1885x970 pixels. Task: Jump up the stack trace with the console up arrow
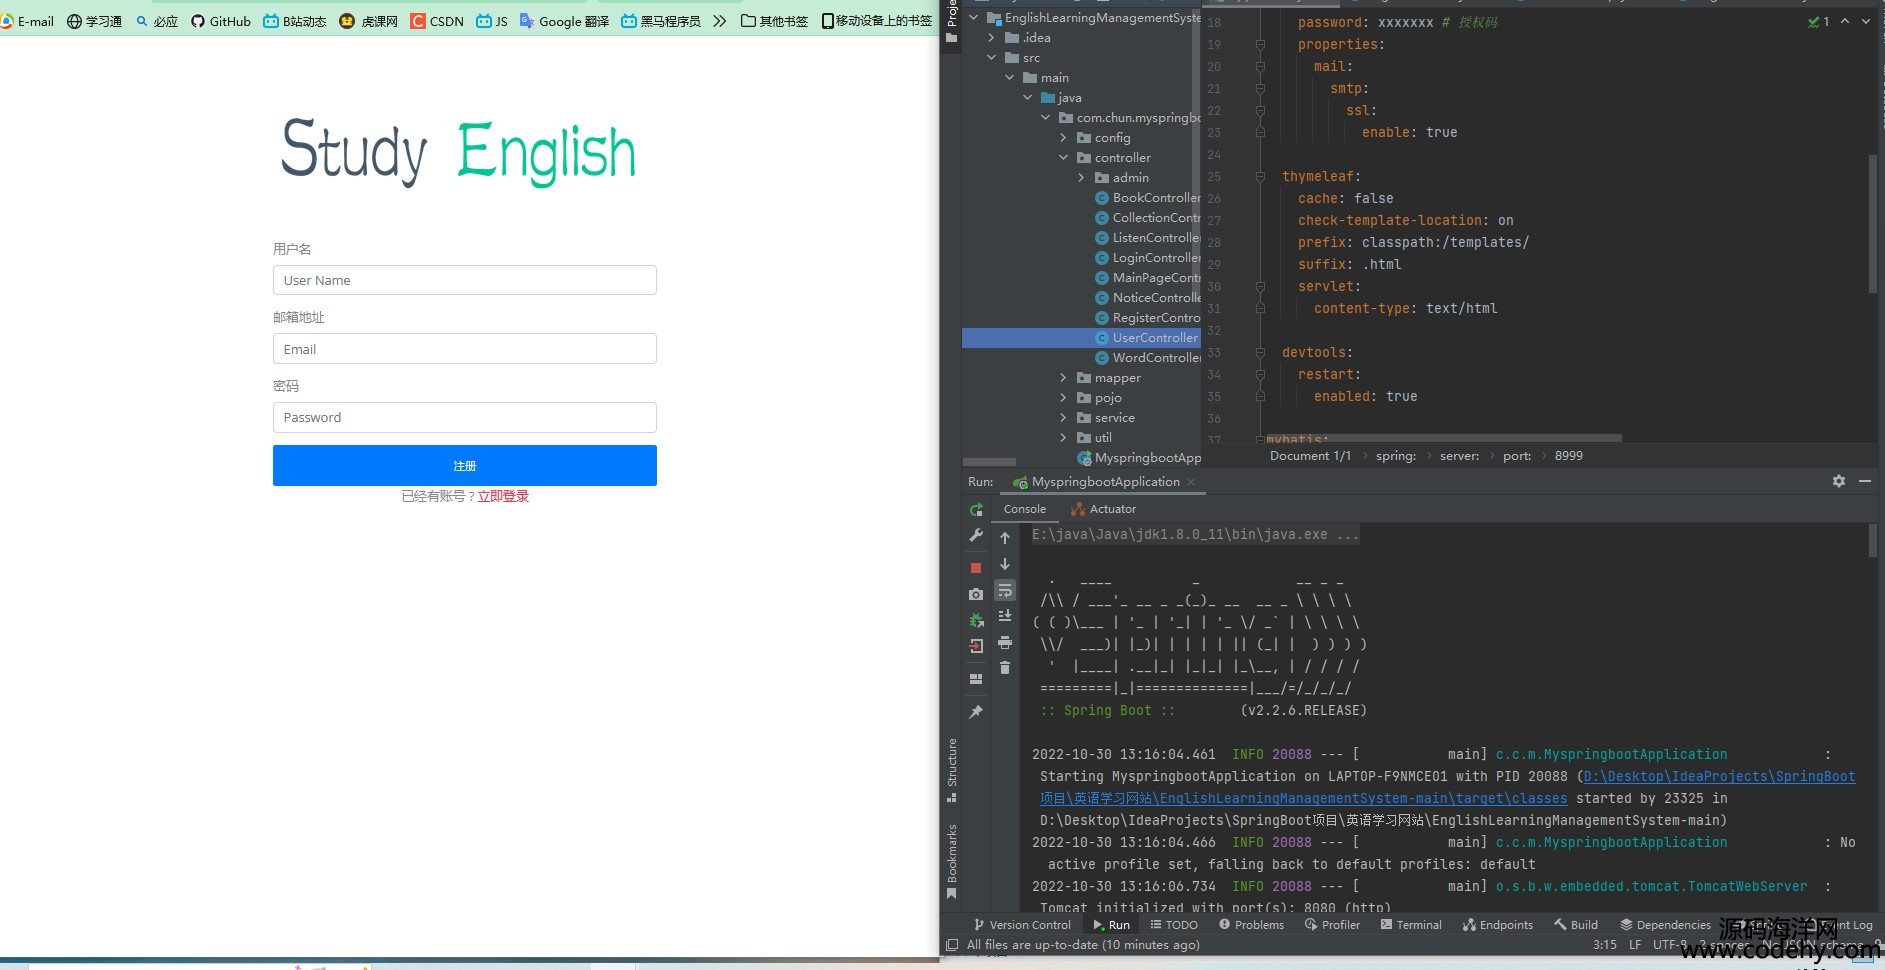(x=1005, y=538)
